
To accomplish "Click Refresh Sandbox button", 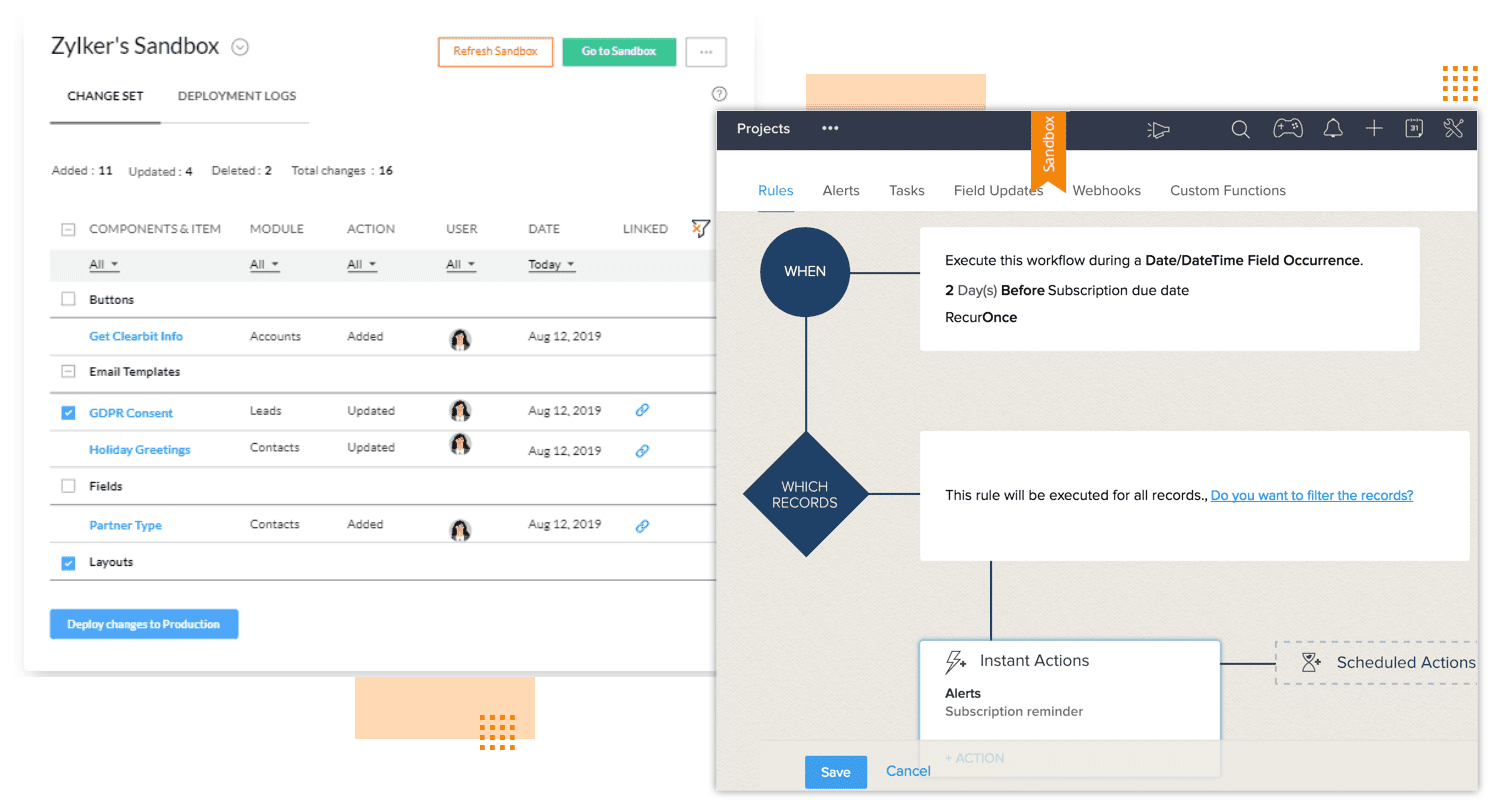I will pos(495,52).
